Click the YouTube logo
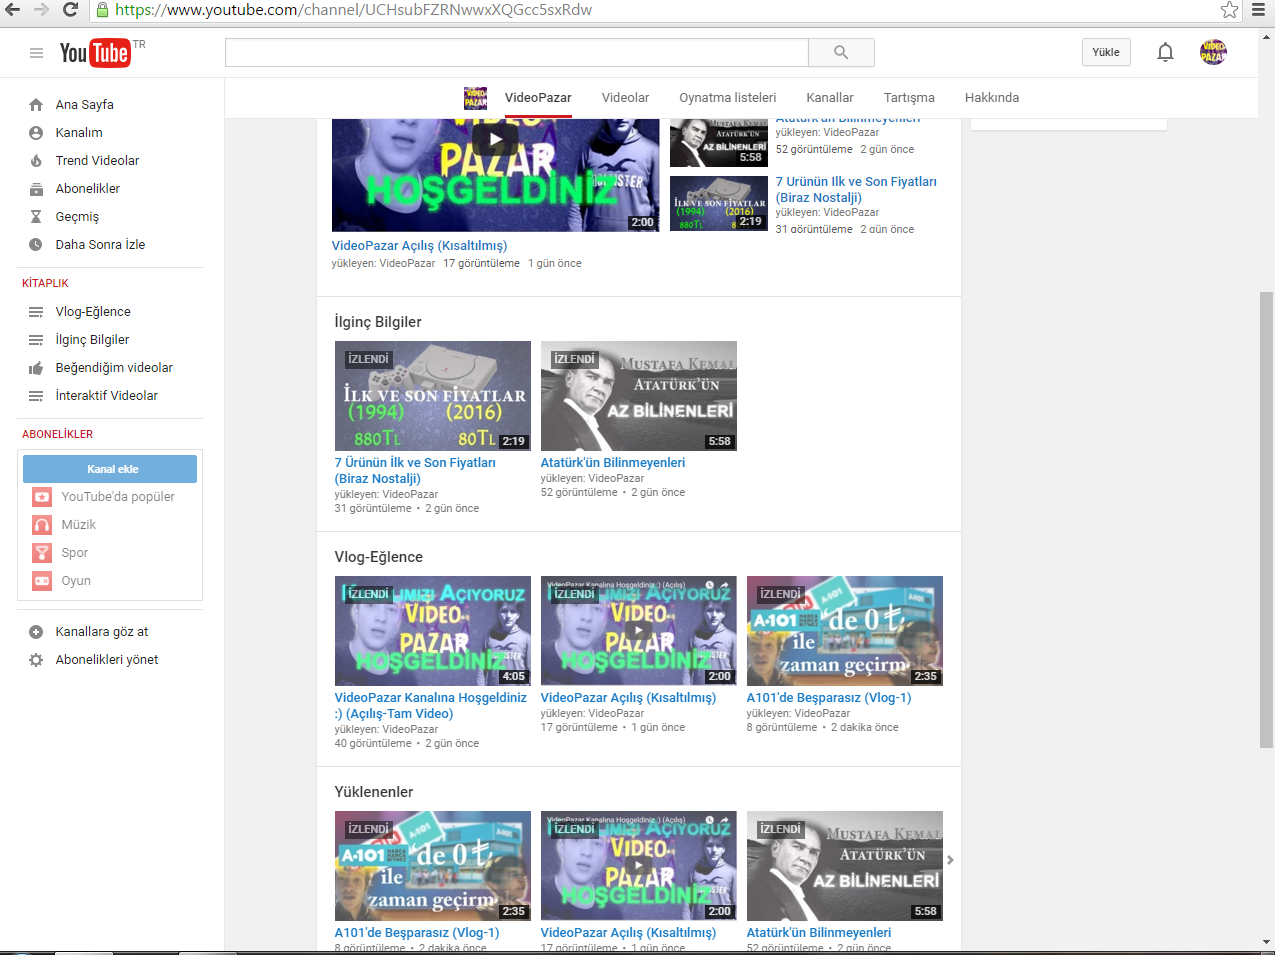 click(95, 53)
